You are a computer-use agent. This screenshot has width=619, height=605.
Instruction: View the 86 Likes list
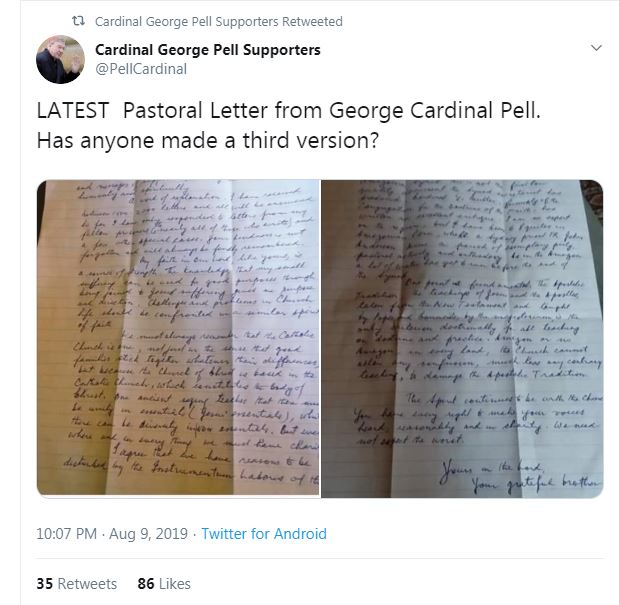pyautogui.click(x=164, y=584)
